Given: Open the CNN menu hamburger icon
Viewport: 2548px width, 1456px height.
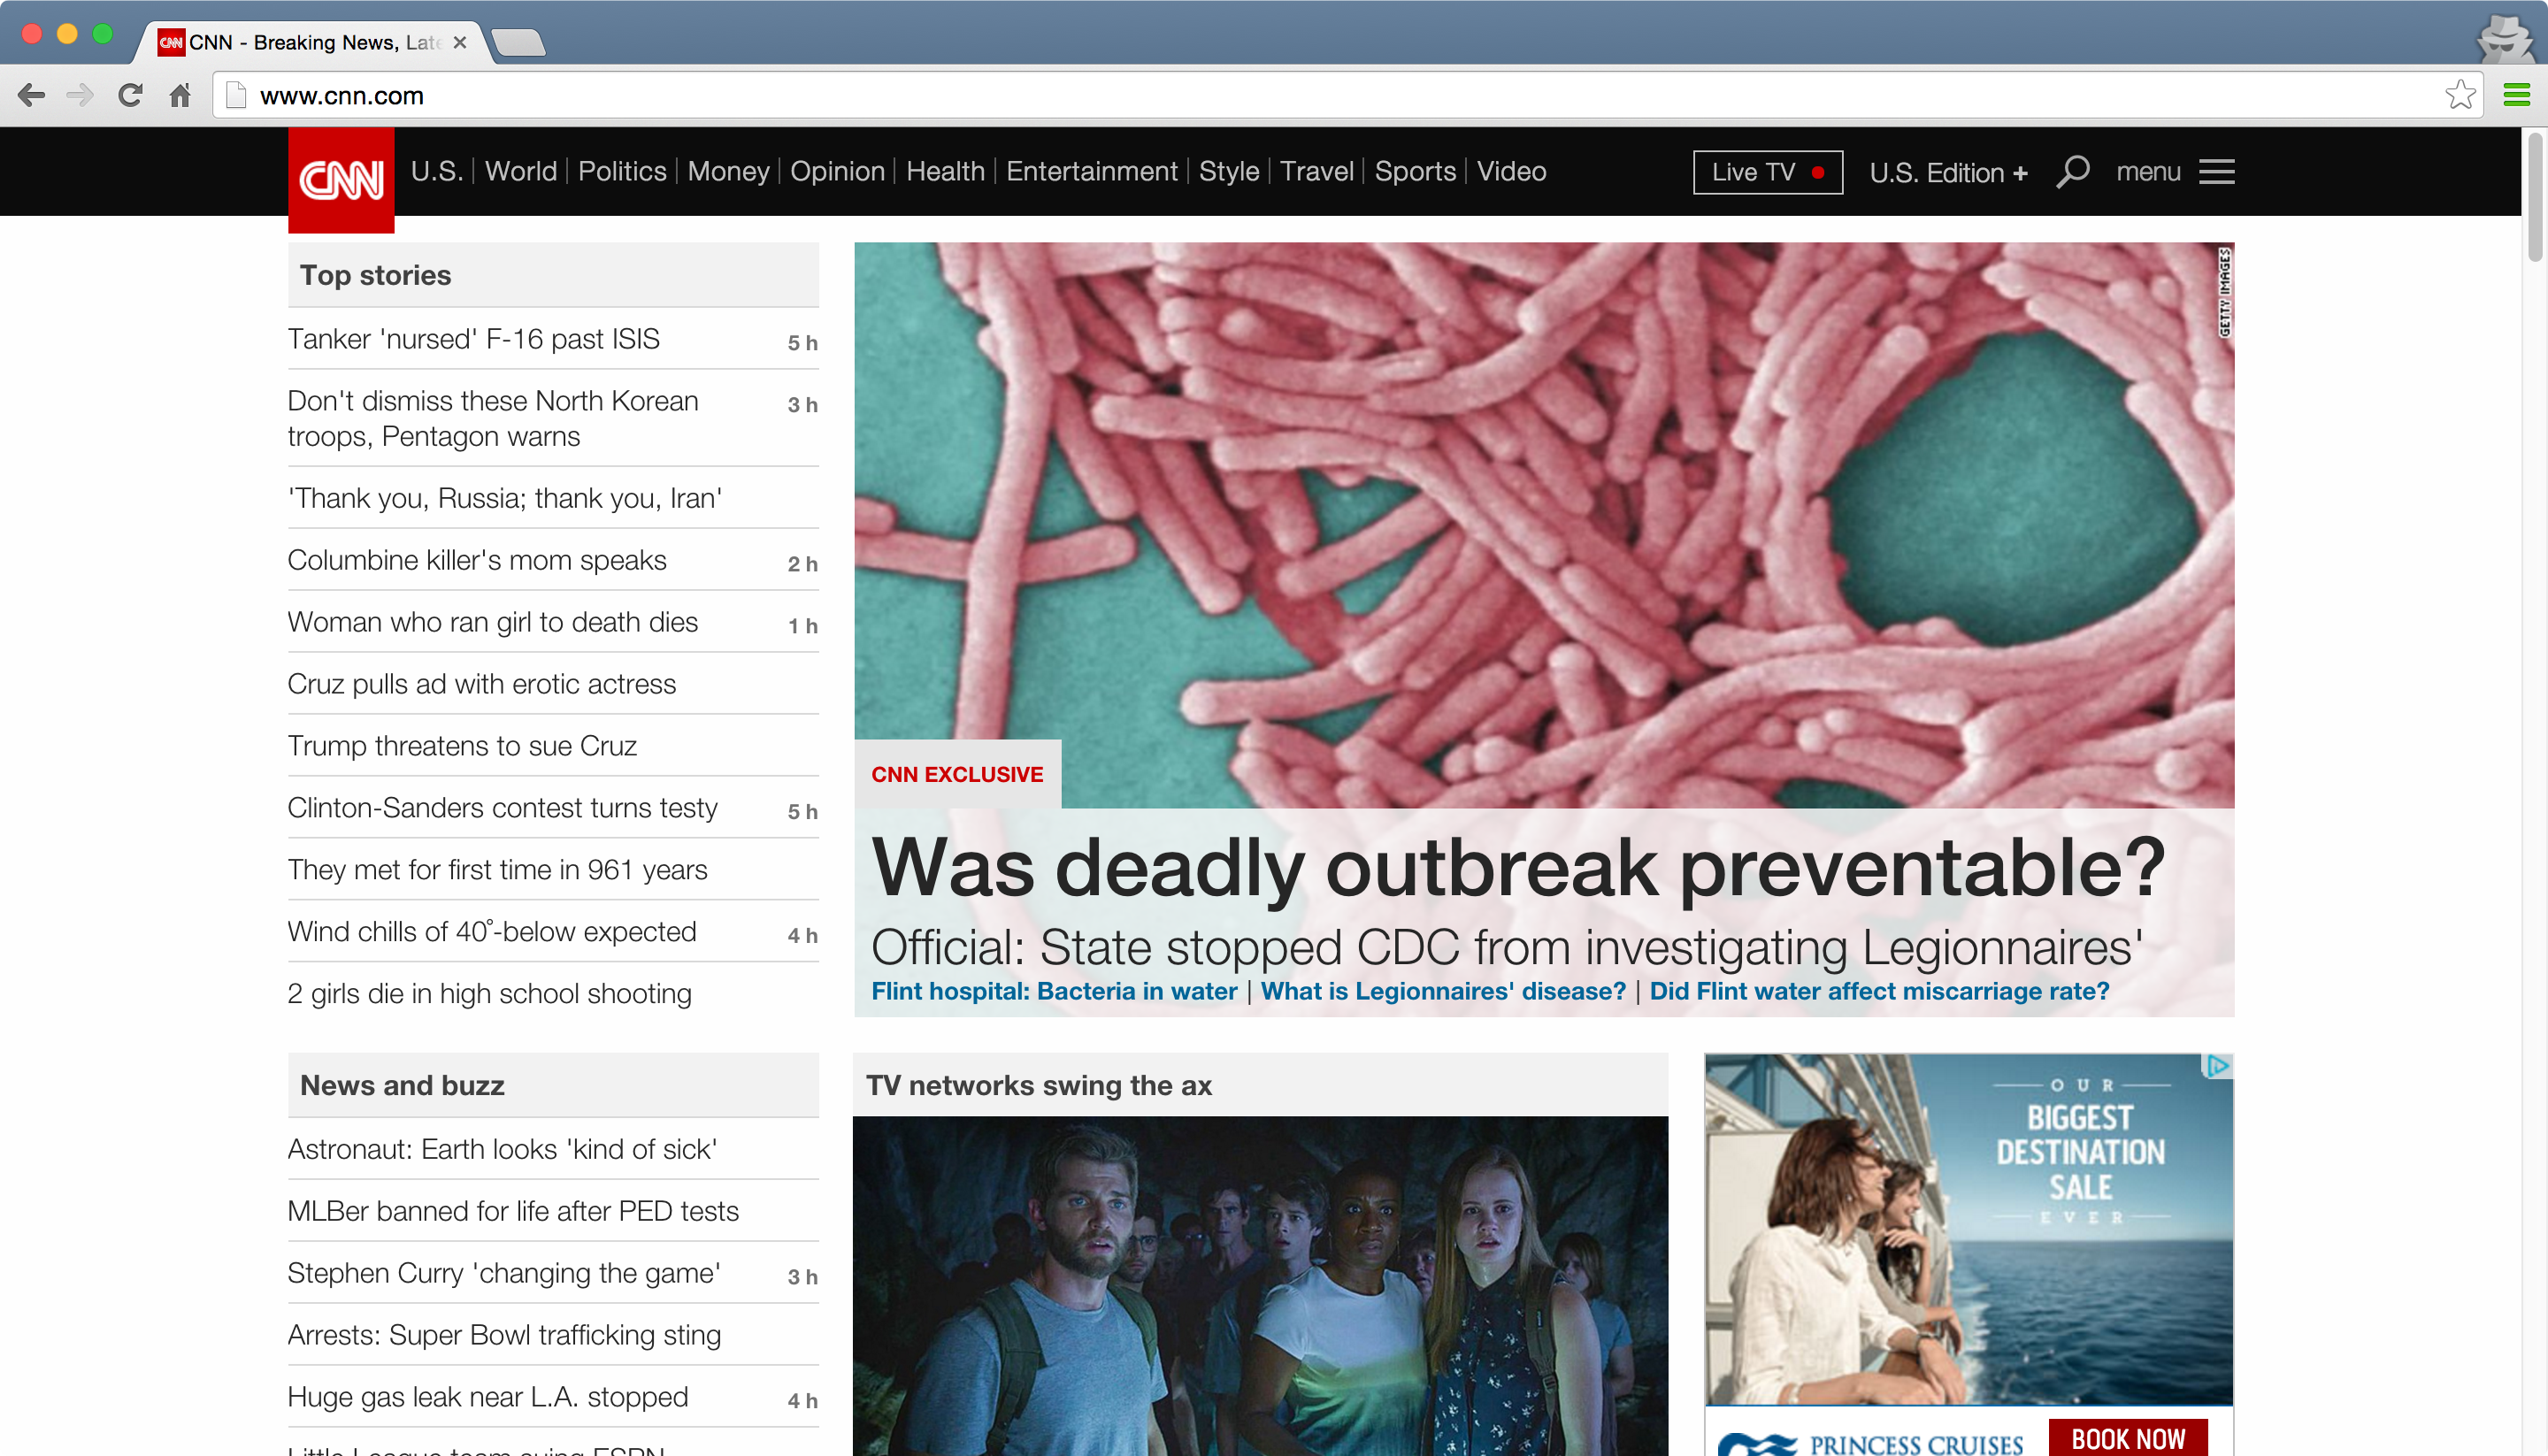Looking at the screenshot, I should point(2216,172).
